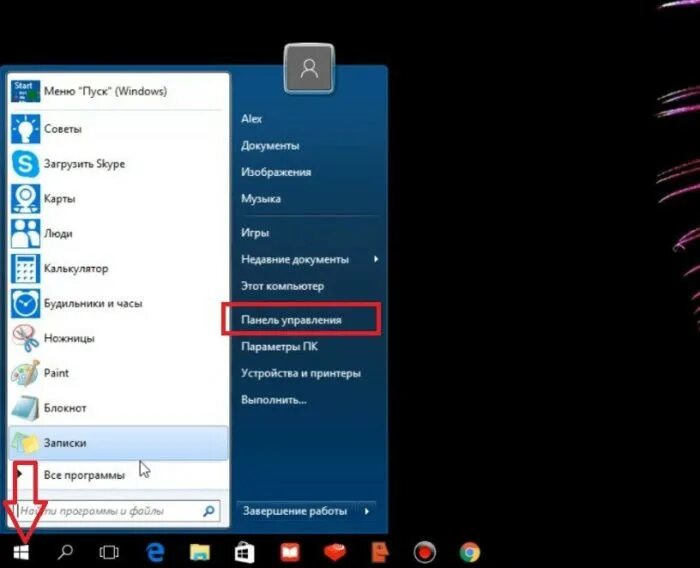Open Параметры ПК
The width and height of the screenshot is (700, 568).
[x=279, y=346]
